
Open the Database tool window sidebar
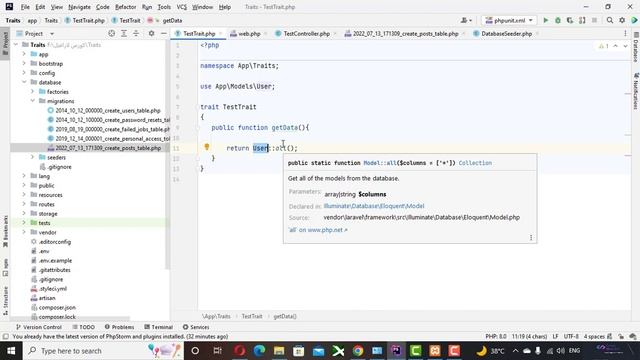(x=636, y=47)
